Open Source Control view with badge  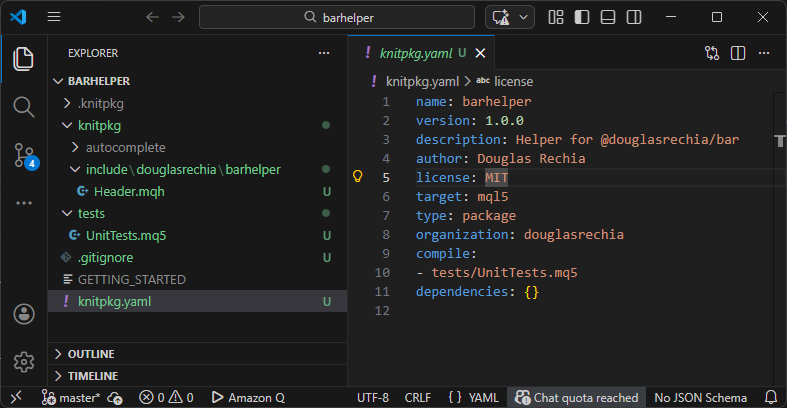coord(24,155)
